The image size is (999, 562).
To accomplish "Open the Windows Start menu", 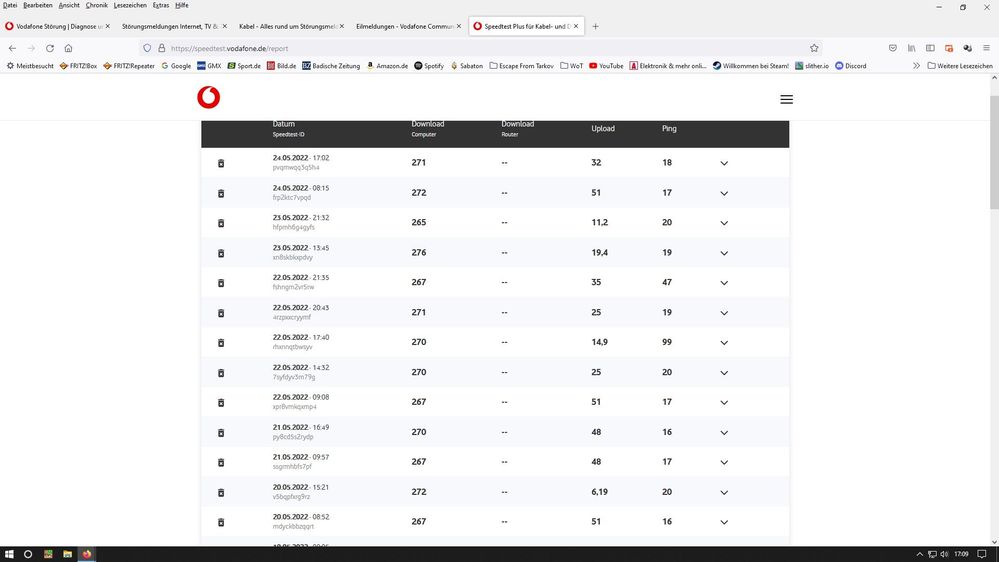I will coord(9,554).
